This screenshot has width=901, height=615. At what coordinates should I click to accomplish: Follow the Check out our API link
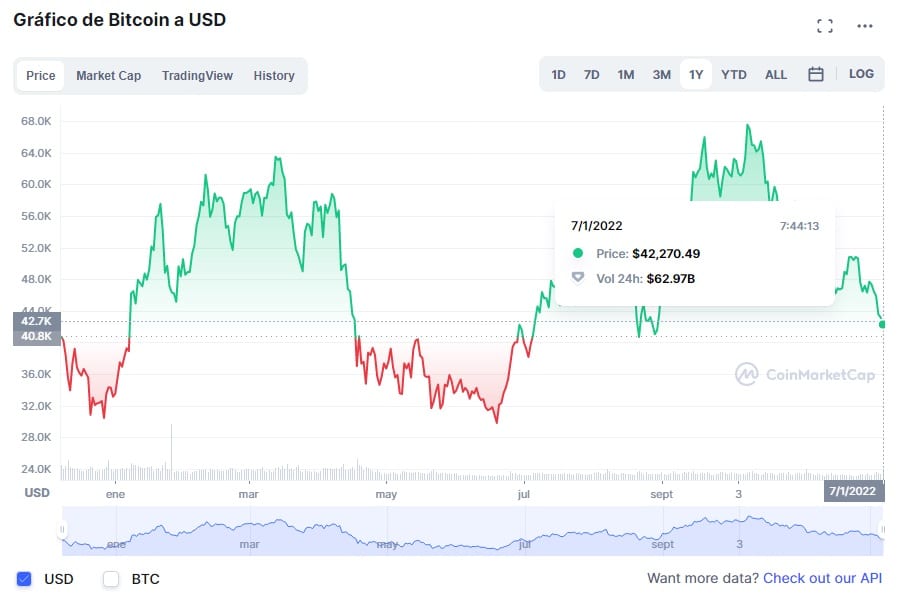(x=822, y=578)
